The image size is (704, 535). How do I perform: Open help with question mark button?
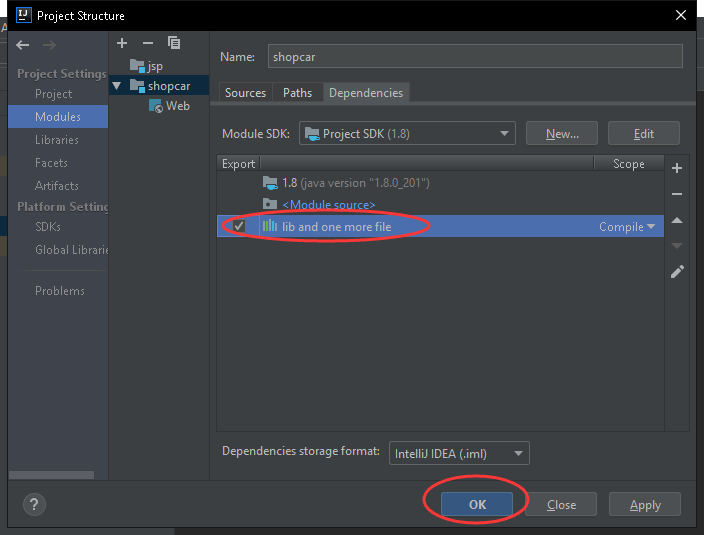[x=34, y=504]
